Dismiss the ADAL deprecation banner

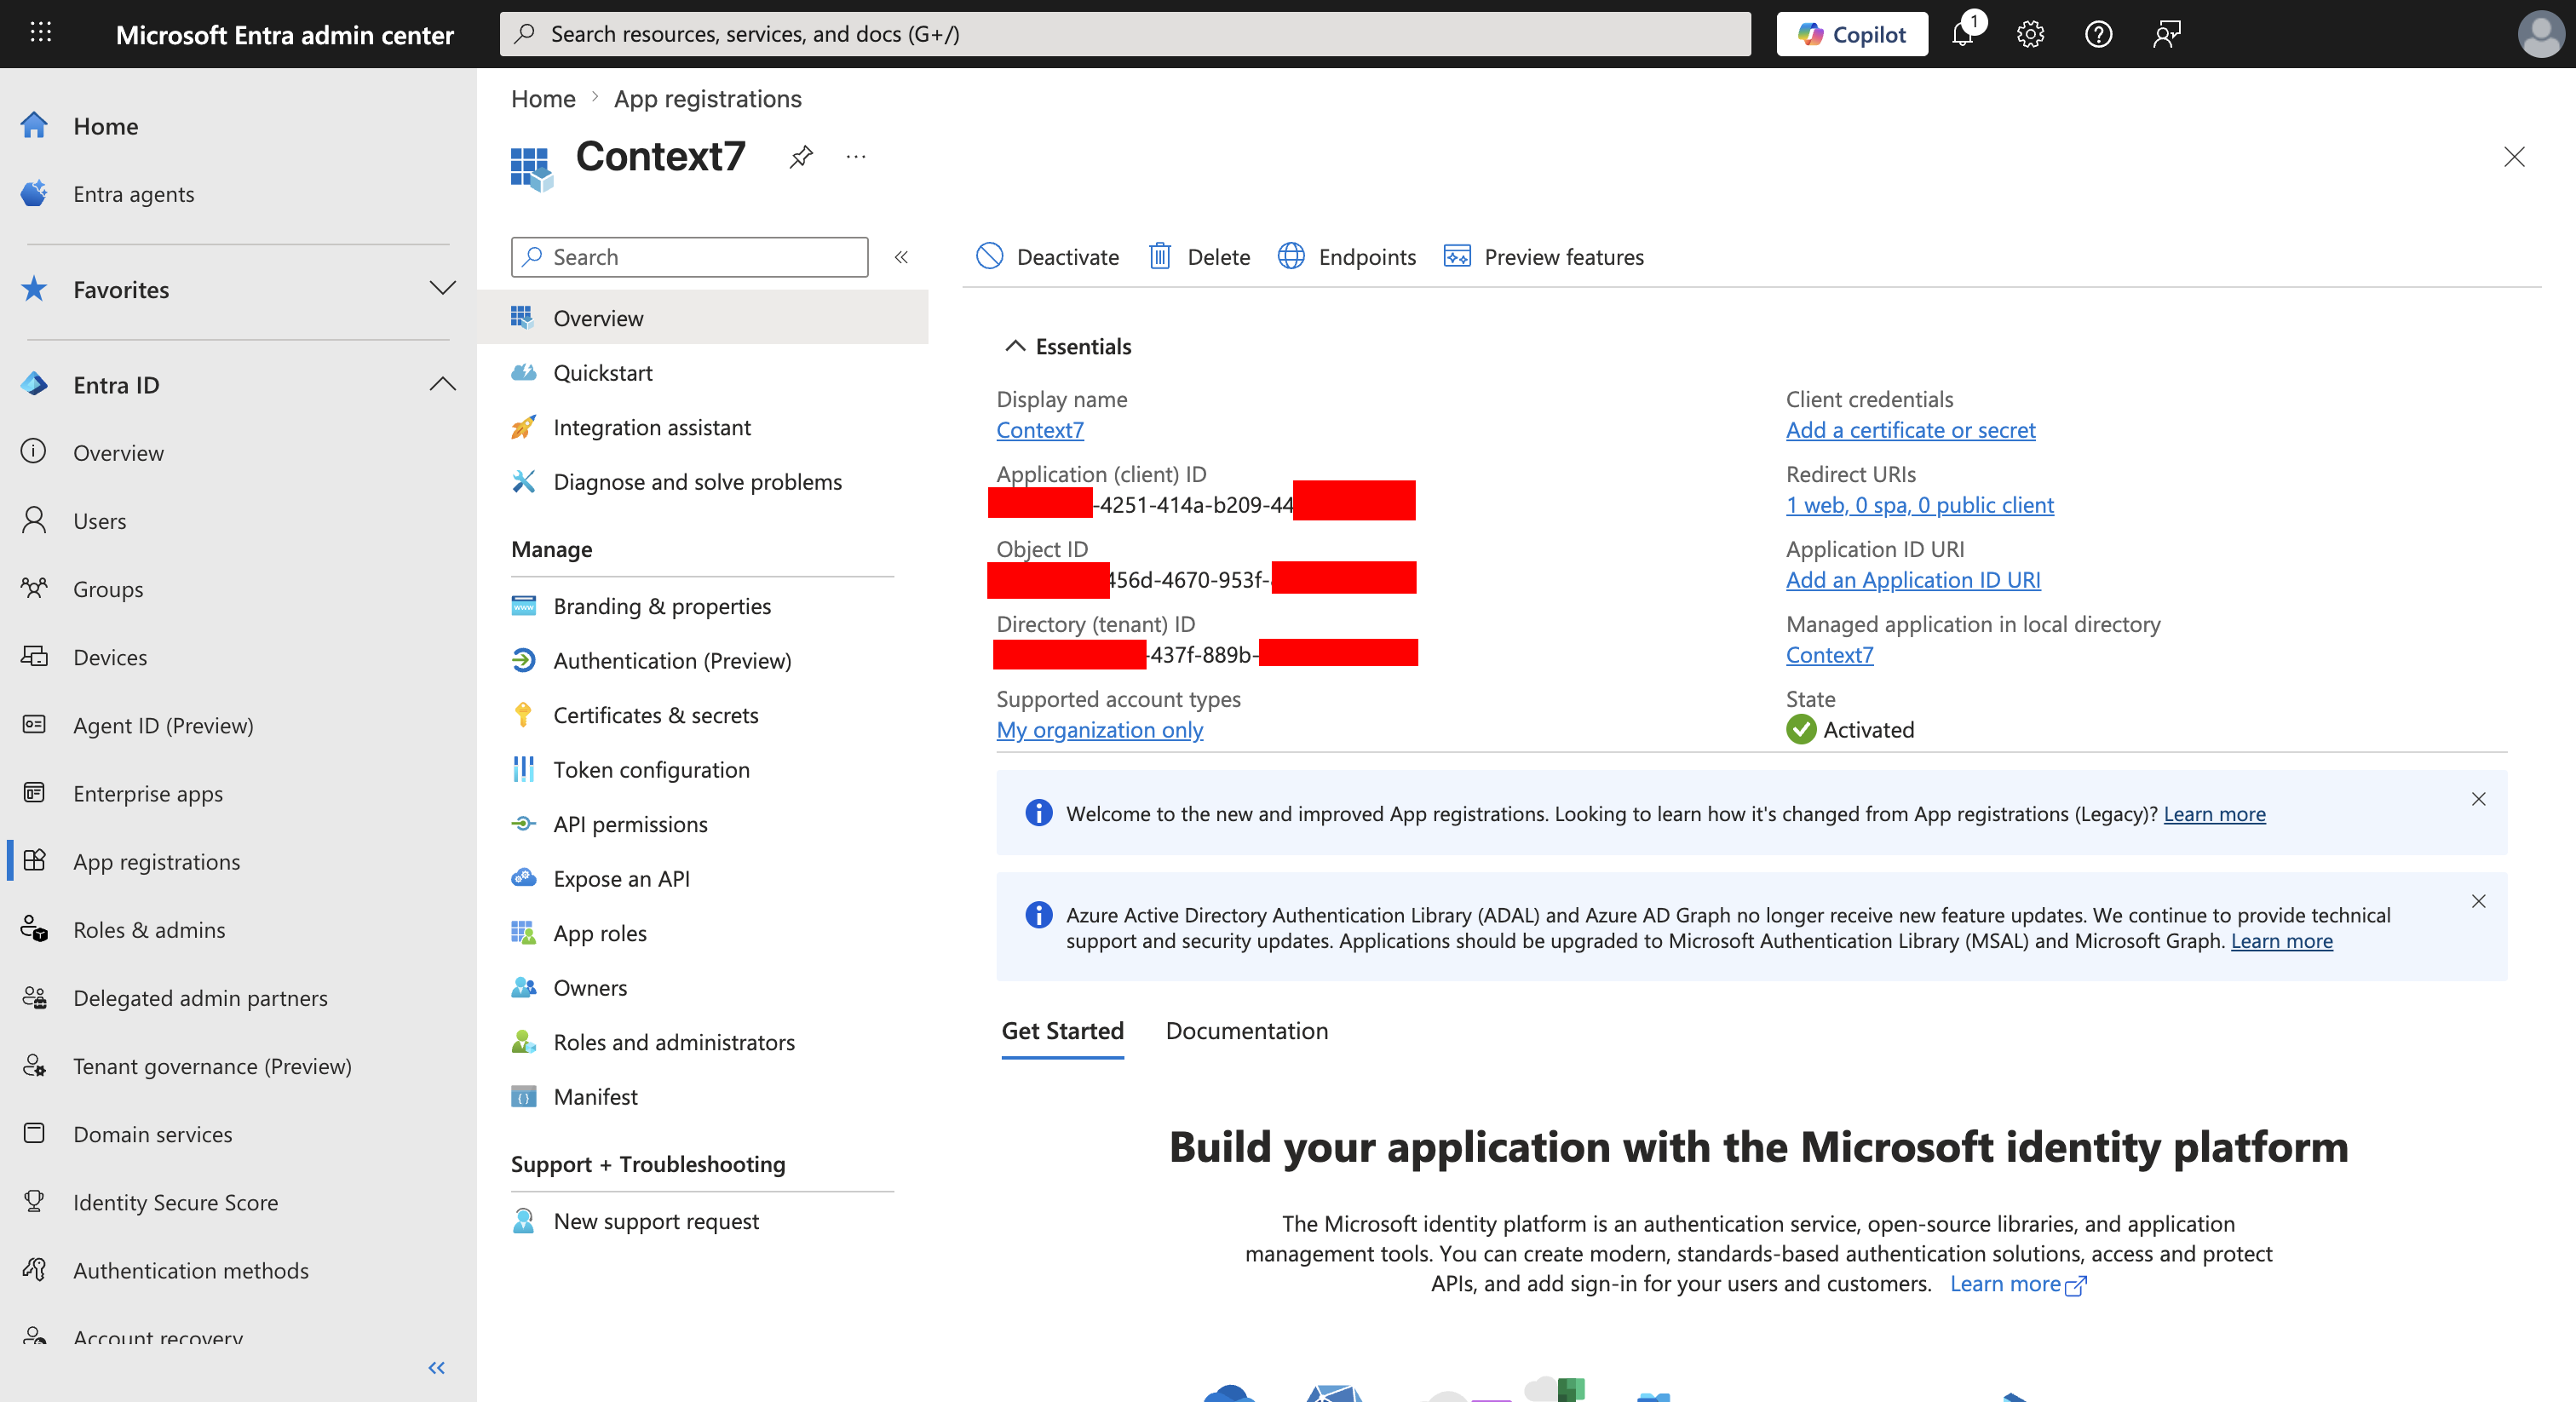tap(2478, 901)
